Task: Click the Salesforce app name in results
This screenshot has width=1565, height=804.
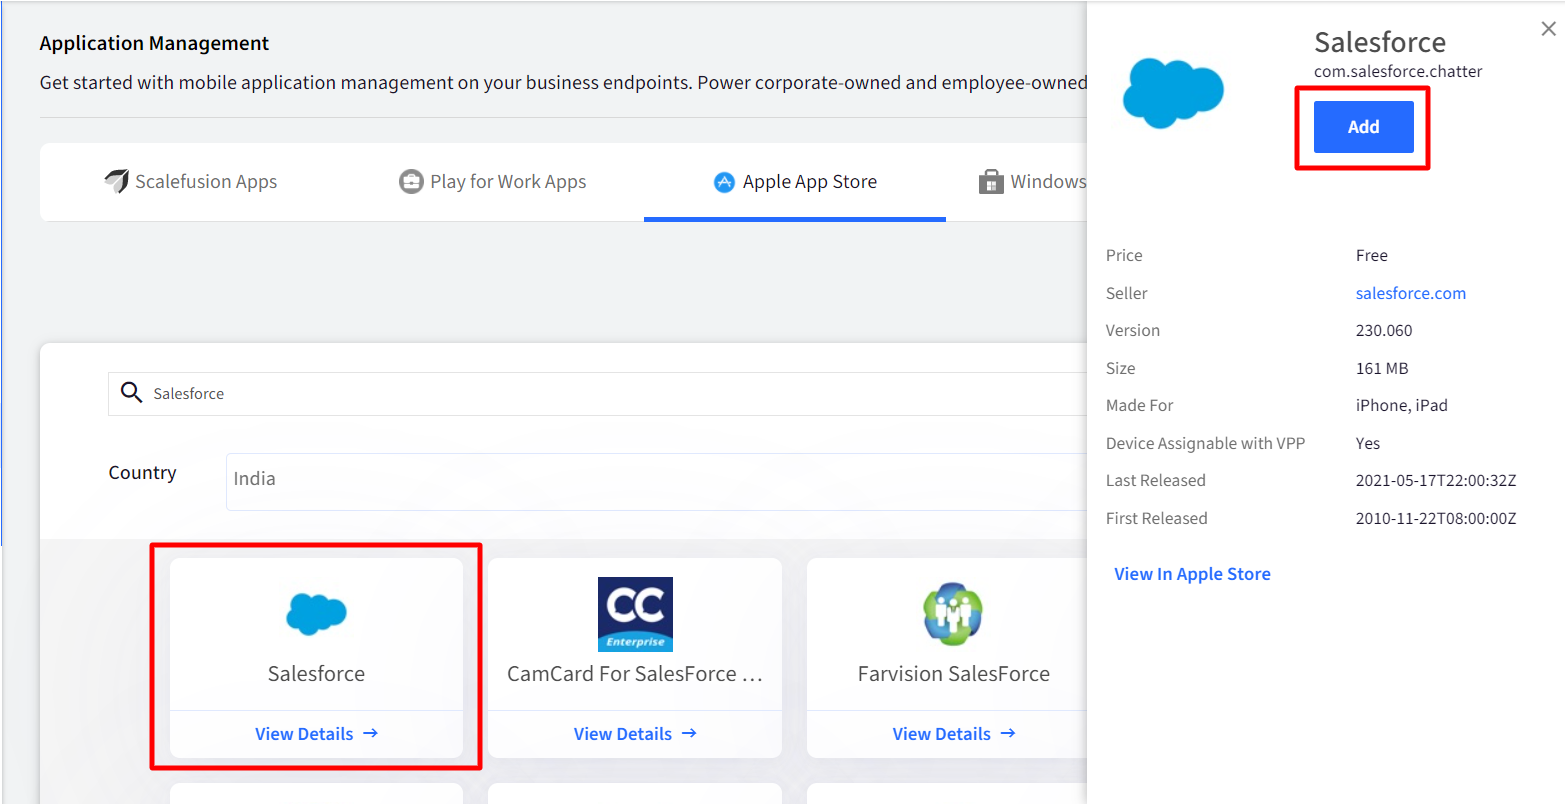Action: click(316, 674)
